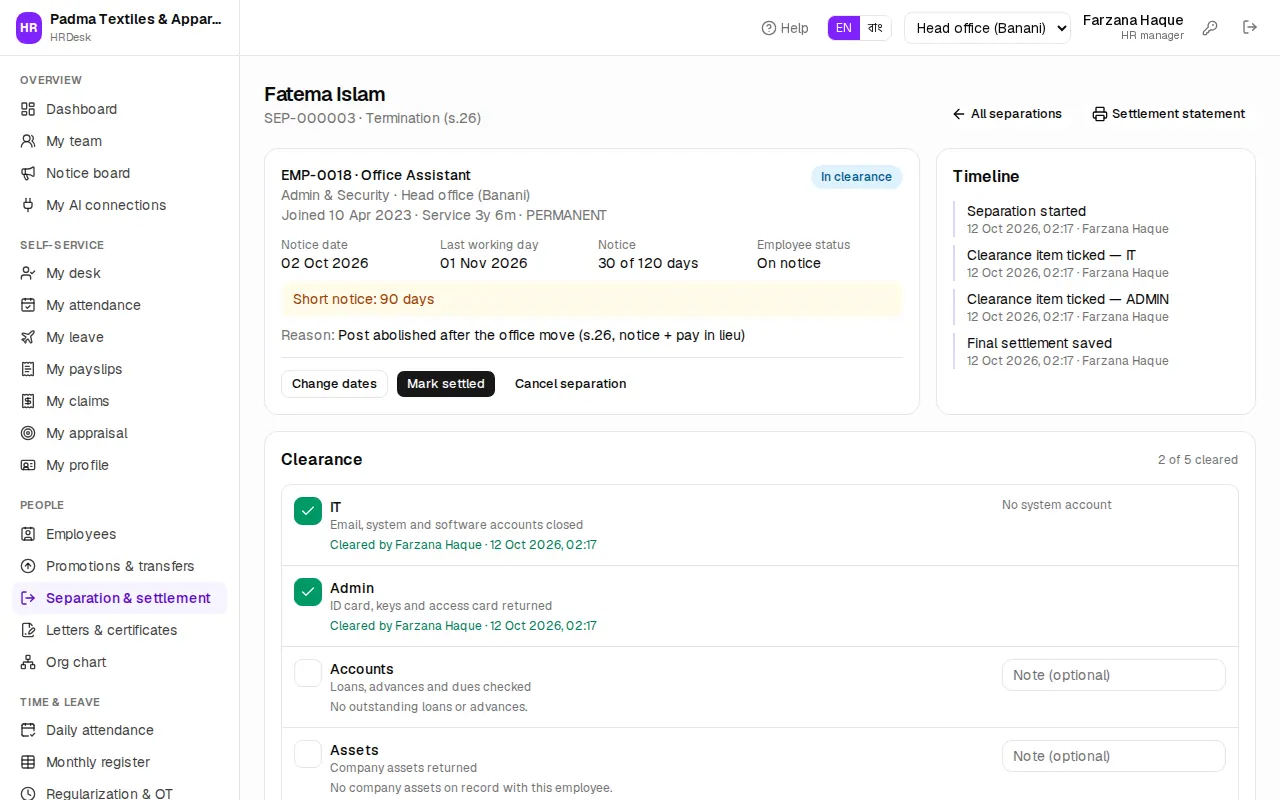Click the My payslips document icon

click(28, 369)
